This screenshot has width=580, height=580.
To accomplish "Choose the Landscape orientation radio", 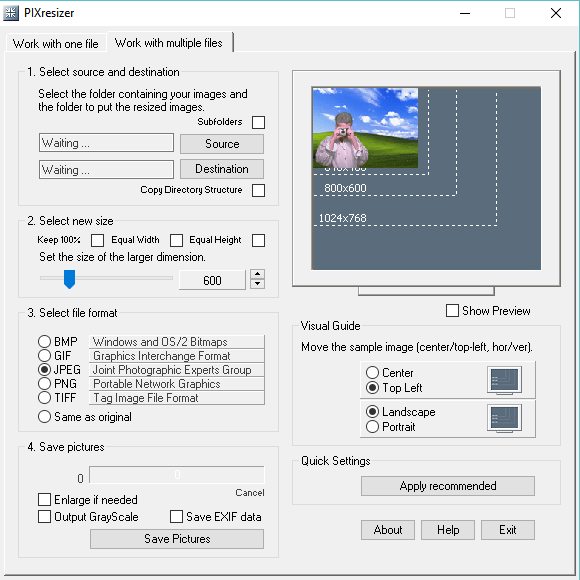I will click(x=372, y=412).
